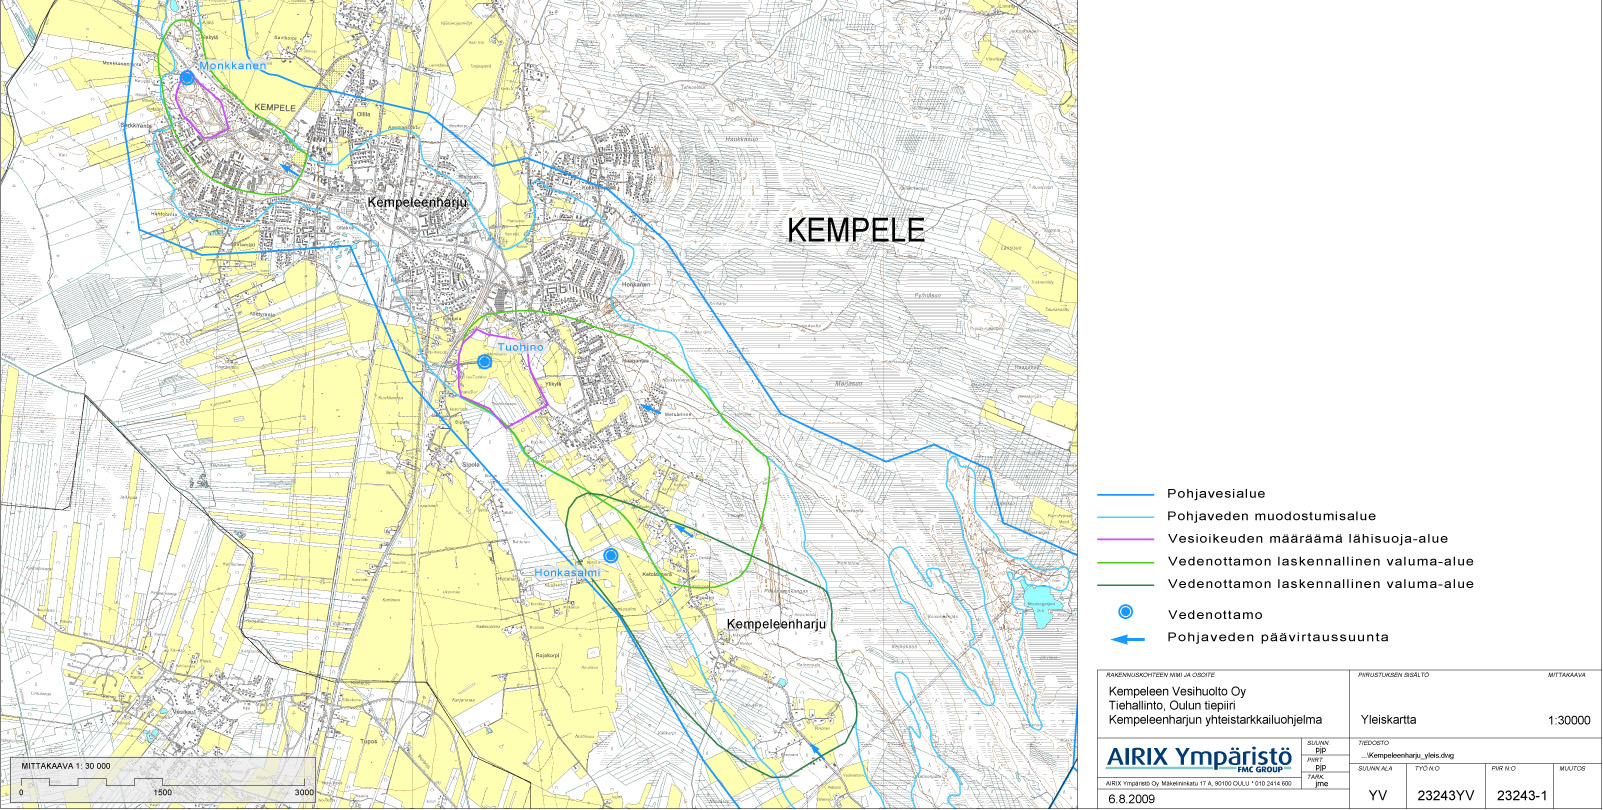Click the Pohjaveden päävirtaussuunta legend label

coord(1277,638)
